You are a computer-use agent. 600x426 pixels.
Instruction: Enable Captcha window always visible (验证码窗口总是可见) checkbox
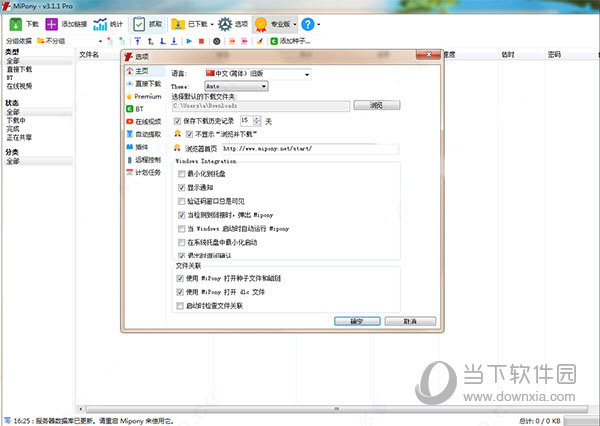point(181,201)
